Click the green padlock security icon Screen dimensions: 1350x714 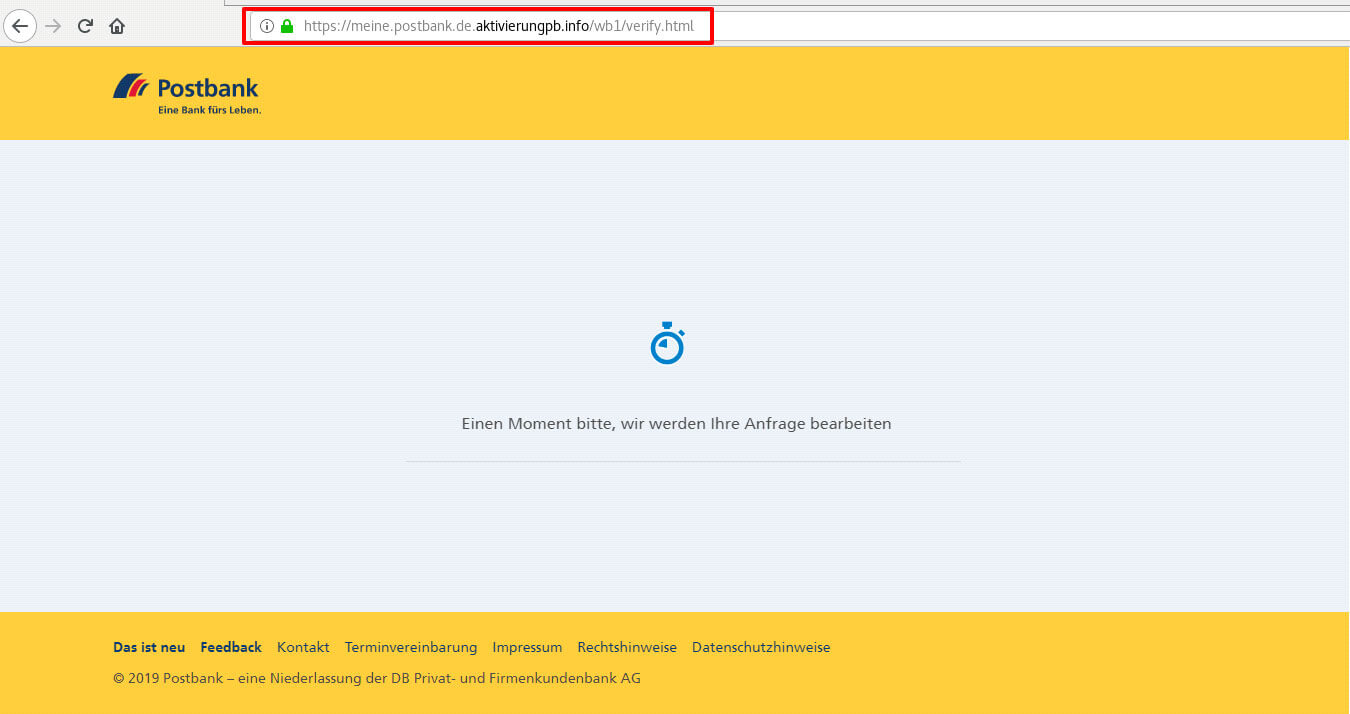(287, 26)
